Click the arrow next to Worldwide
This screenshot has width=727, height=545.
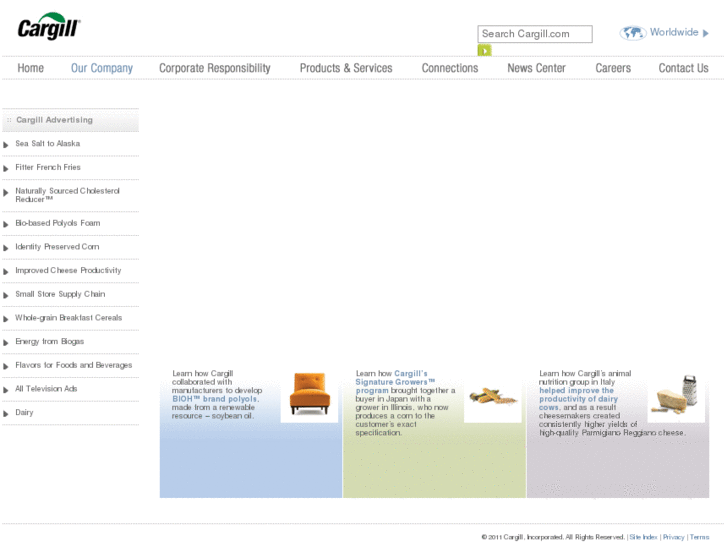pos(706,33)
